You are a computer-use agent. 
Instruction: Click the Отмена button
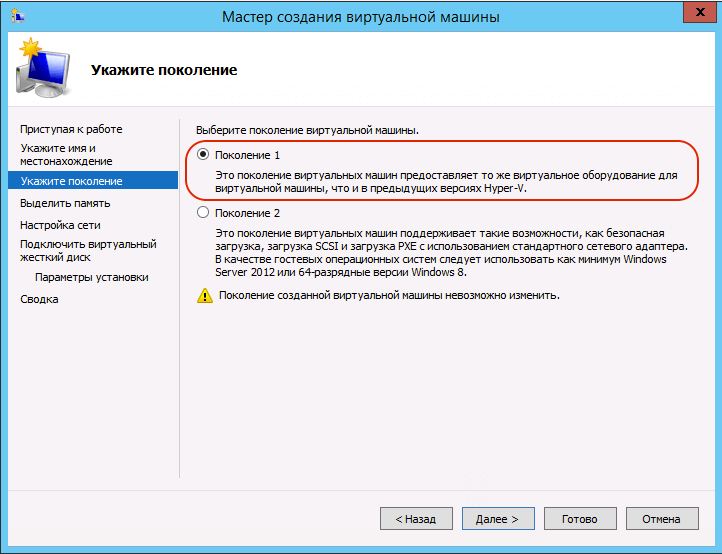click(661, 519)
